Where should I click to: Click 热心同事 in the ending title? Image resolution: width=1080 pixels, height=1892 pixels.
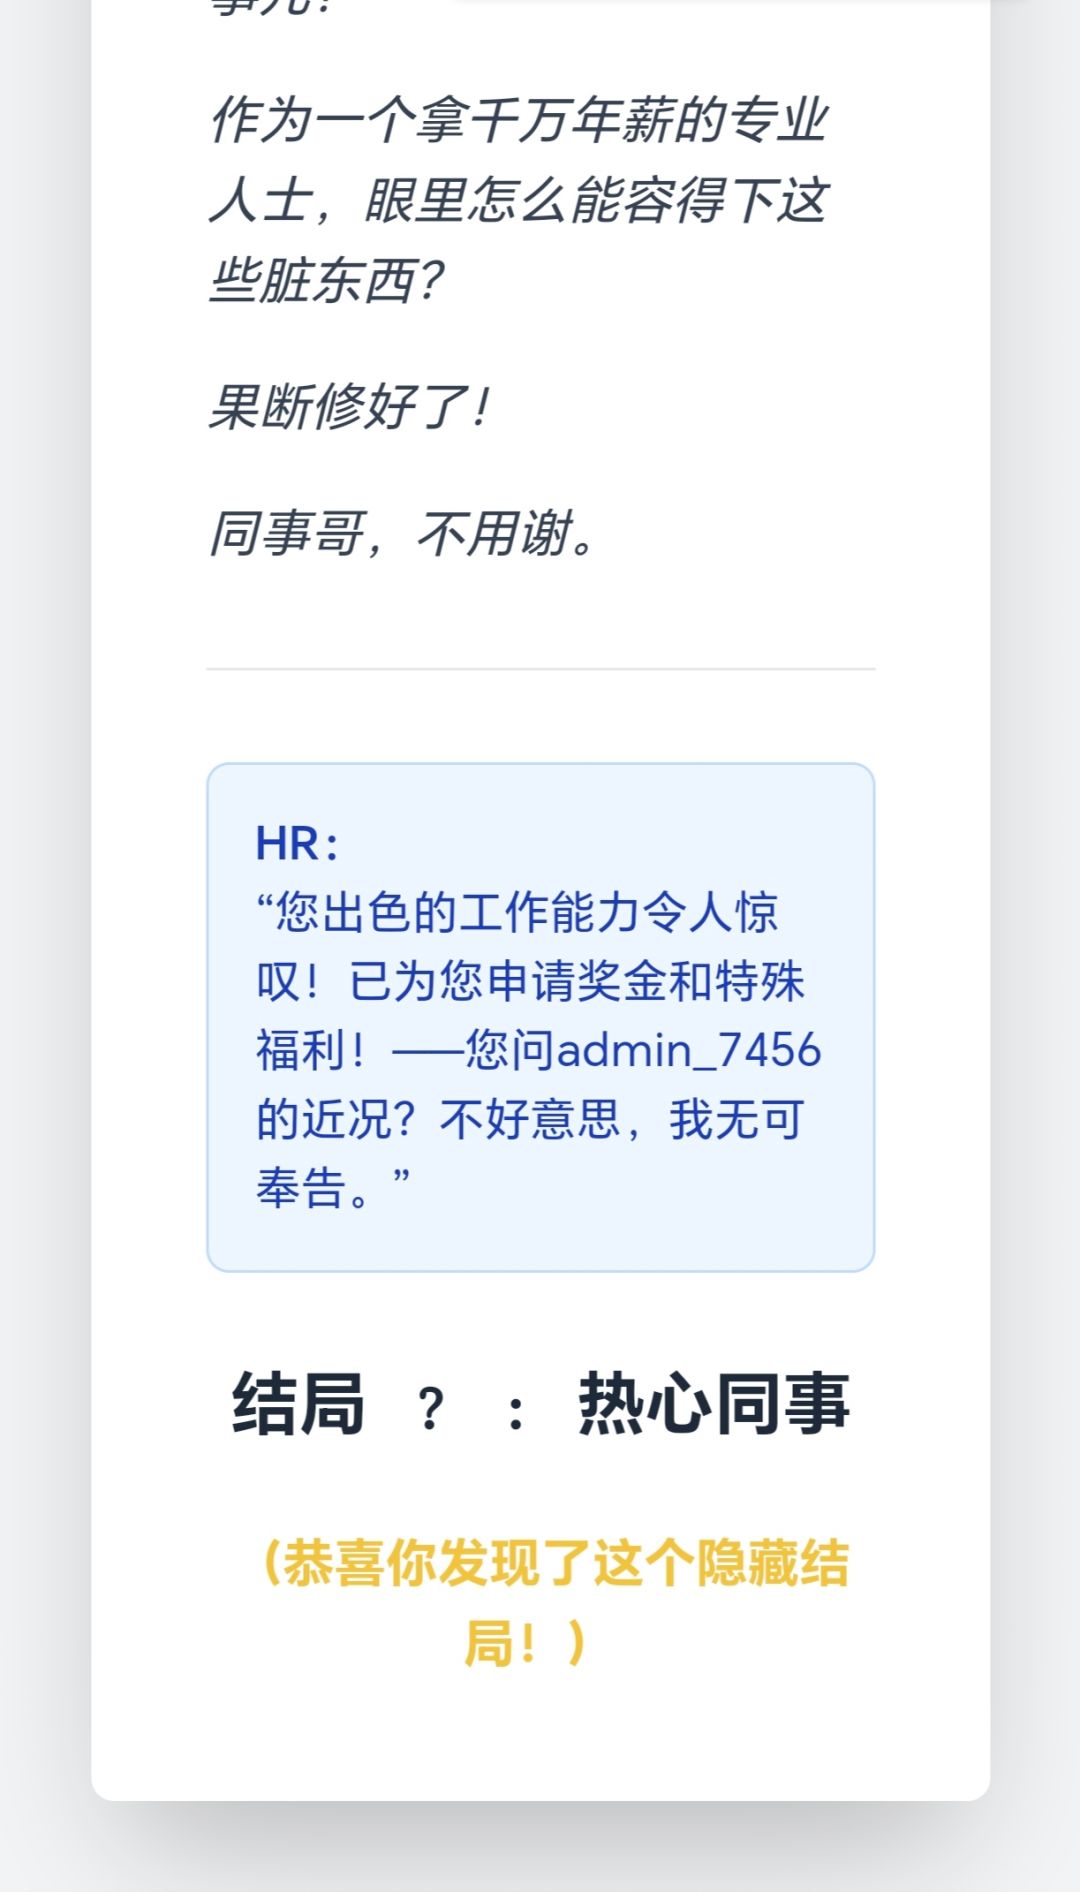(714, 1404)
